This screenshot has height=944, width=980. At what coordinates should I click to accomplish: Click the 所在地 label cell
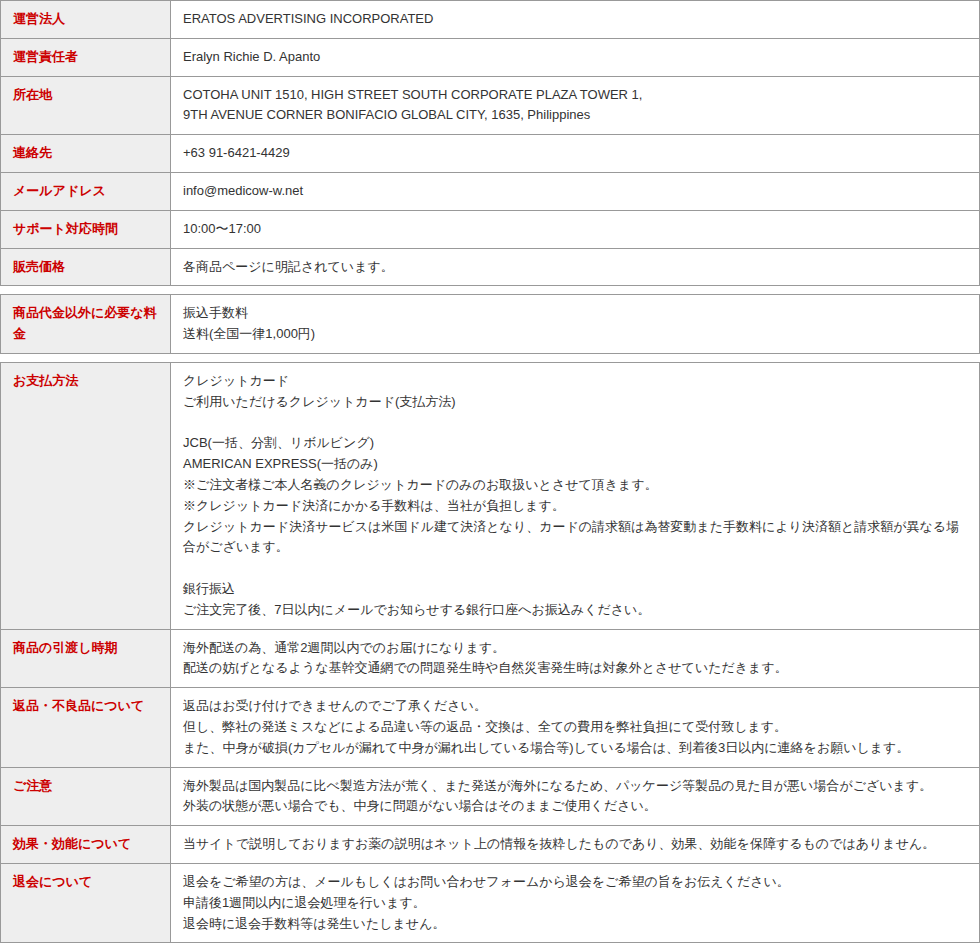coord(32,95)
